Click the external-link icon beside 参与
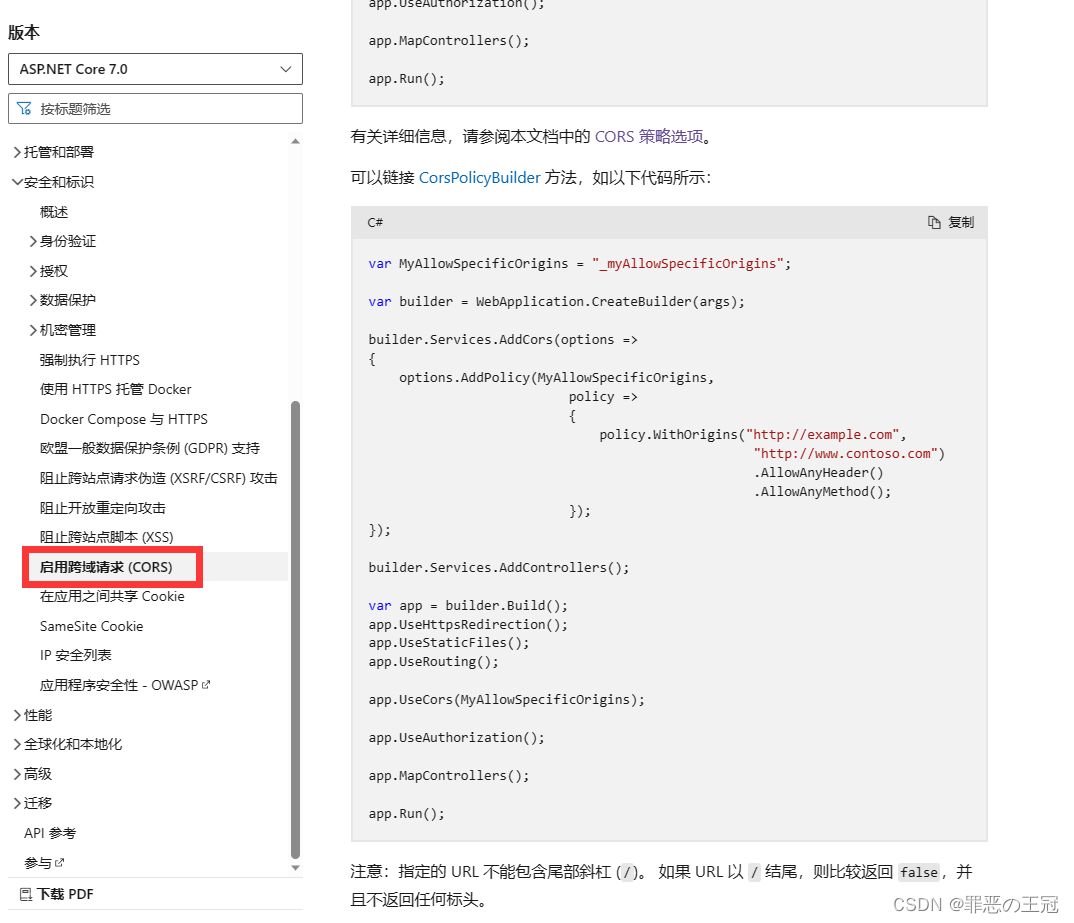 60,863
